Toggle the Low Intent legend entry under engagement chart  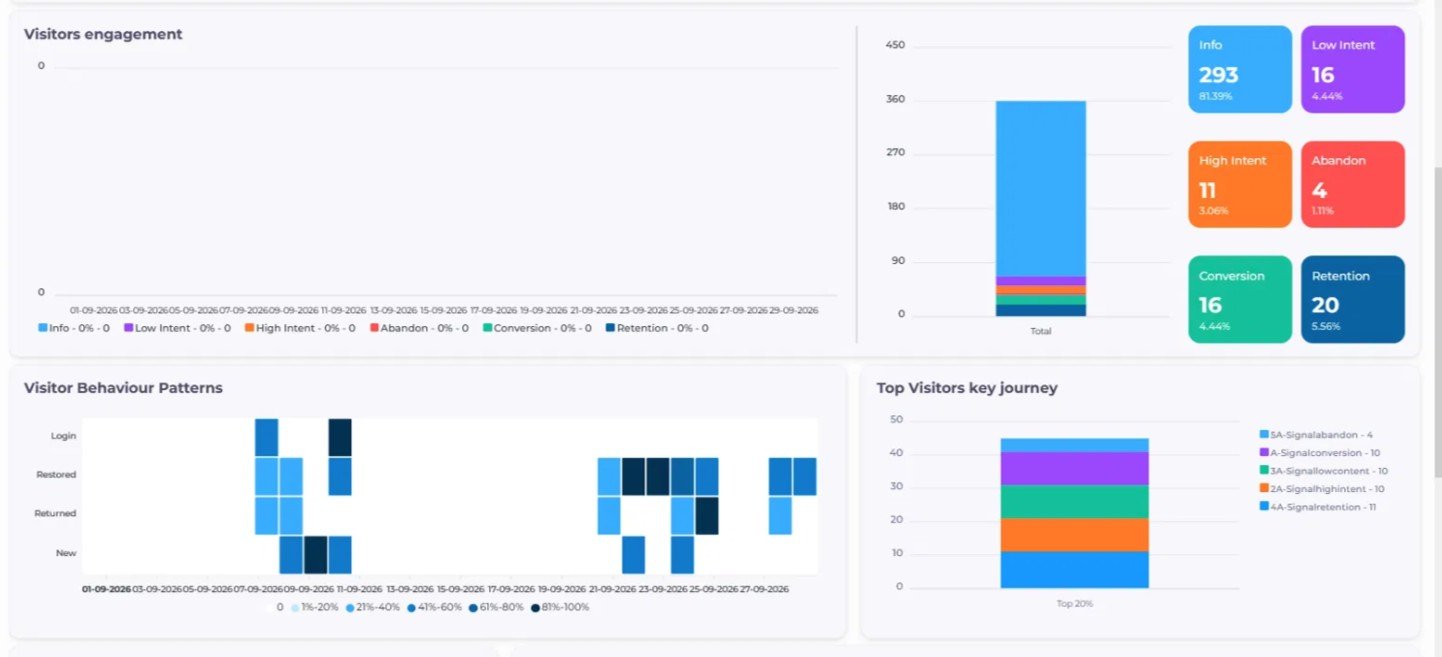point(177,328)
